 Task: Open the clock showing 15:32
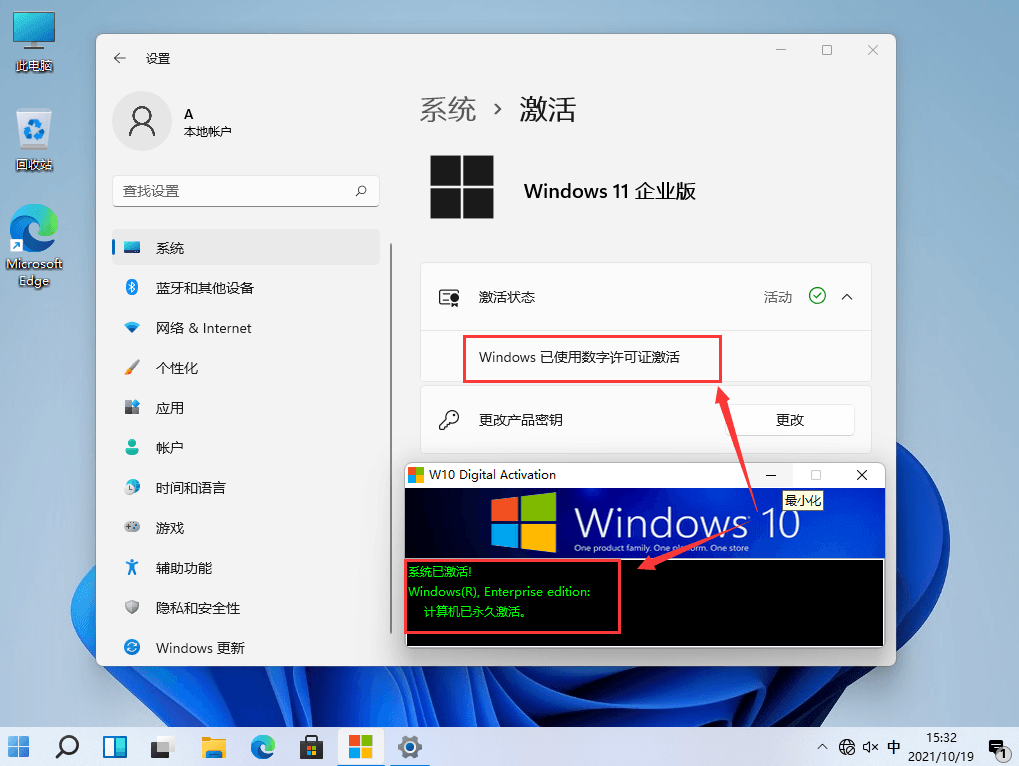[941, 747]
